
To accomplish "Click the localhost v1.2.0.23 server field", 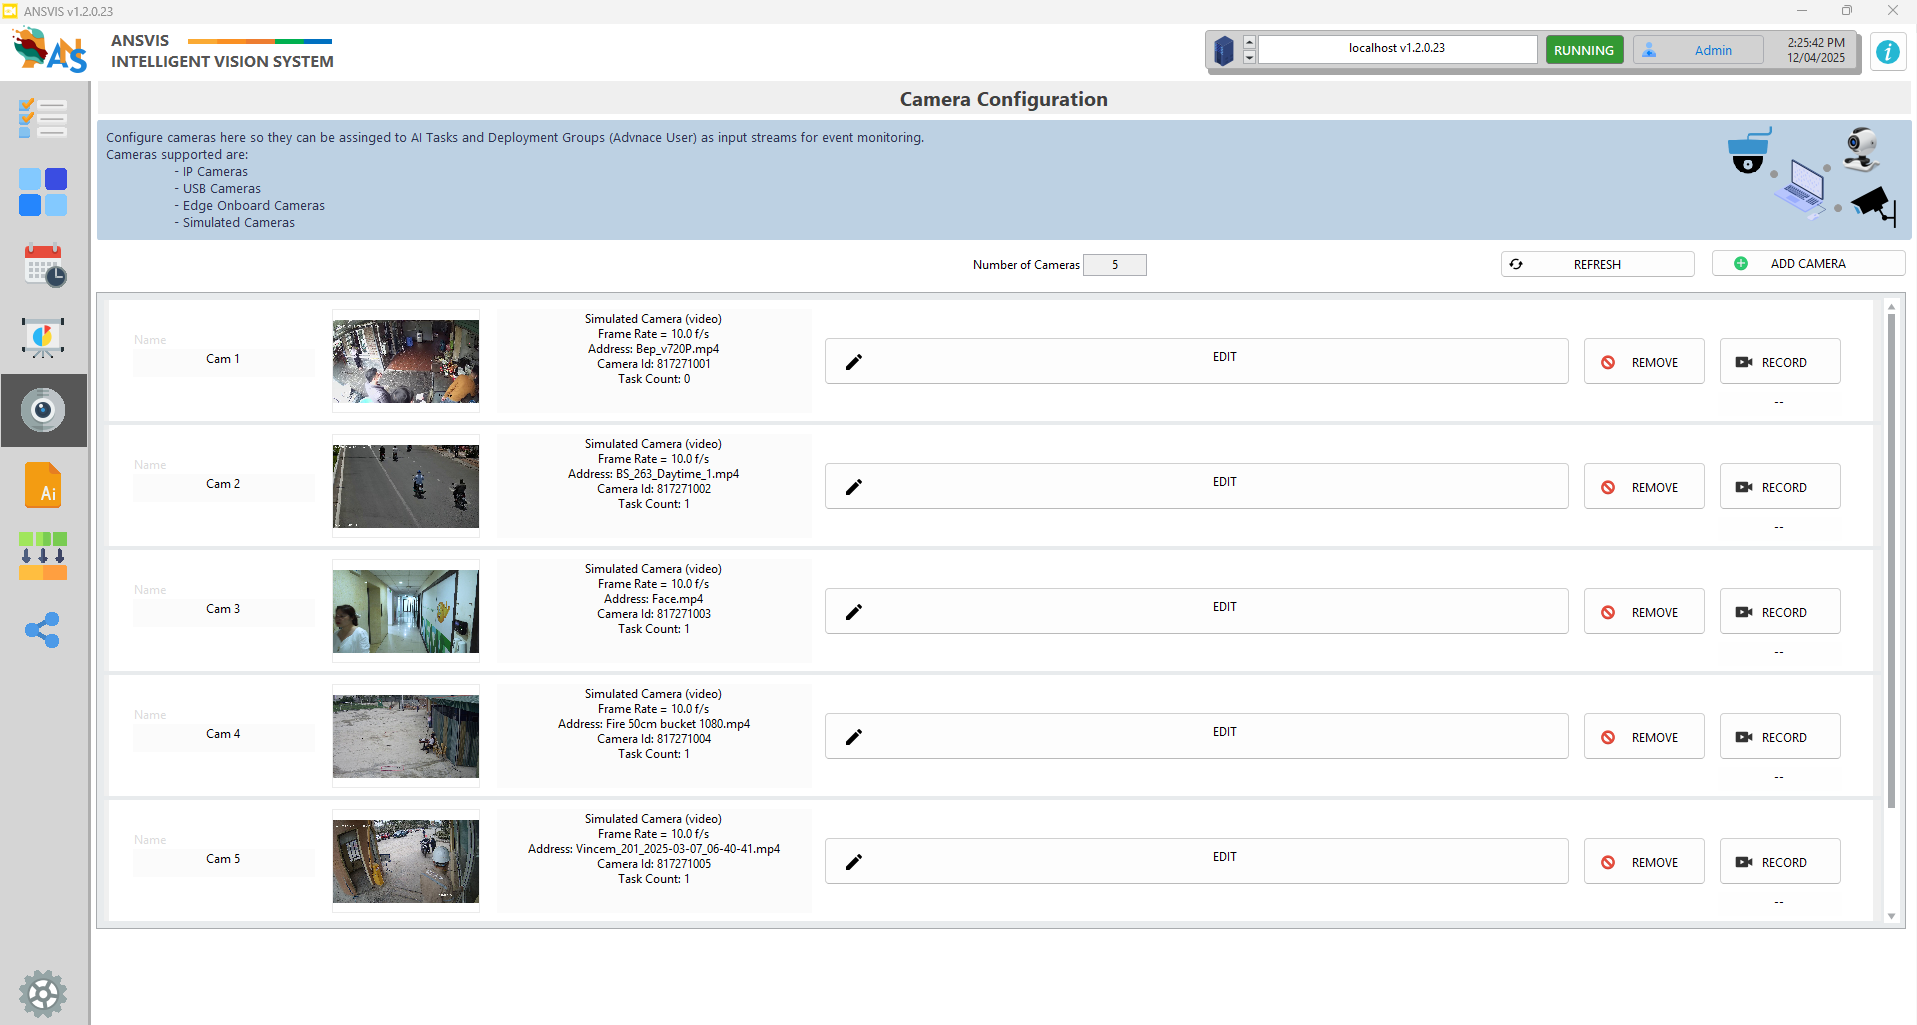I will tap(1396, 49).
